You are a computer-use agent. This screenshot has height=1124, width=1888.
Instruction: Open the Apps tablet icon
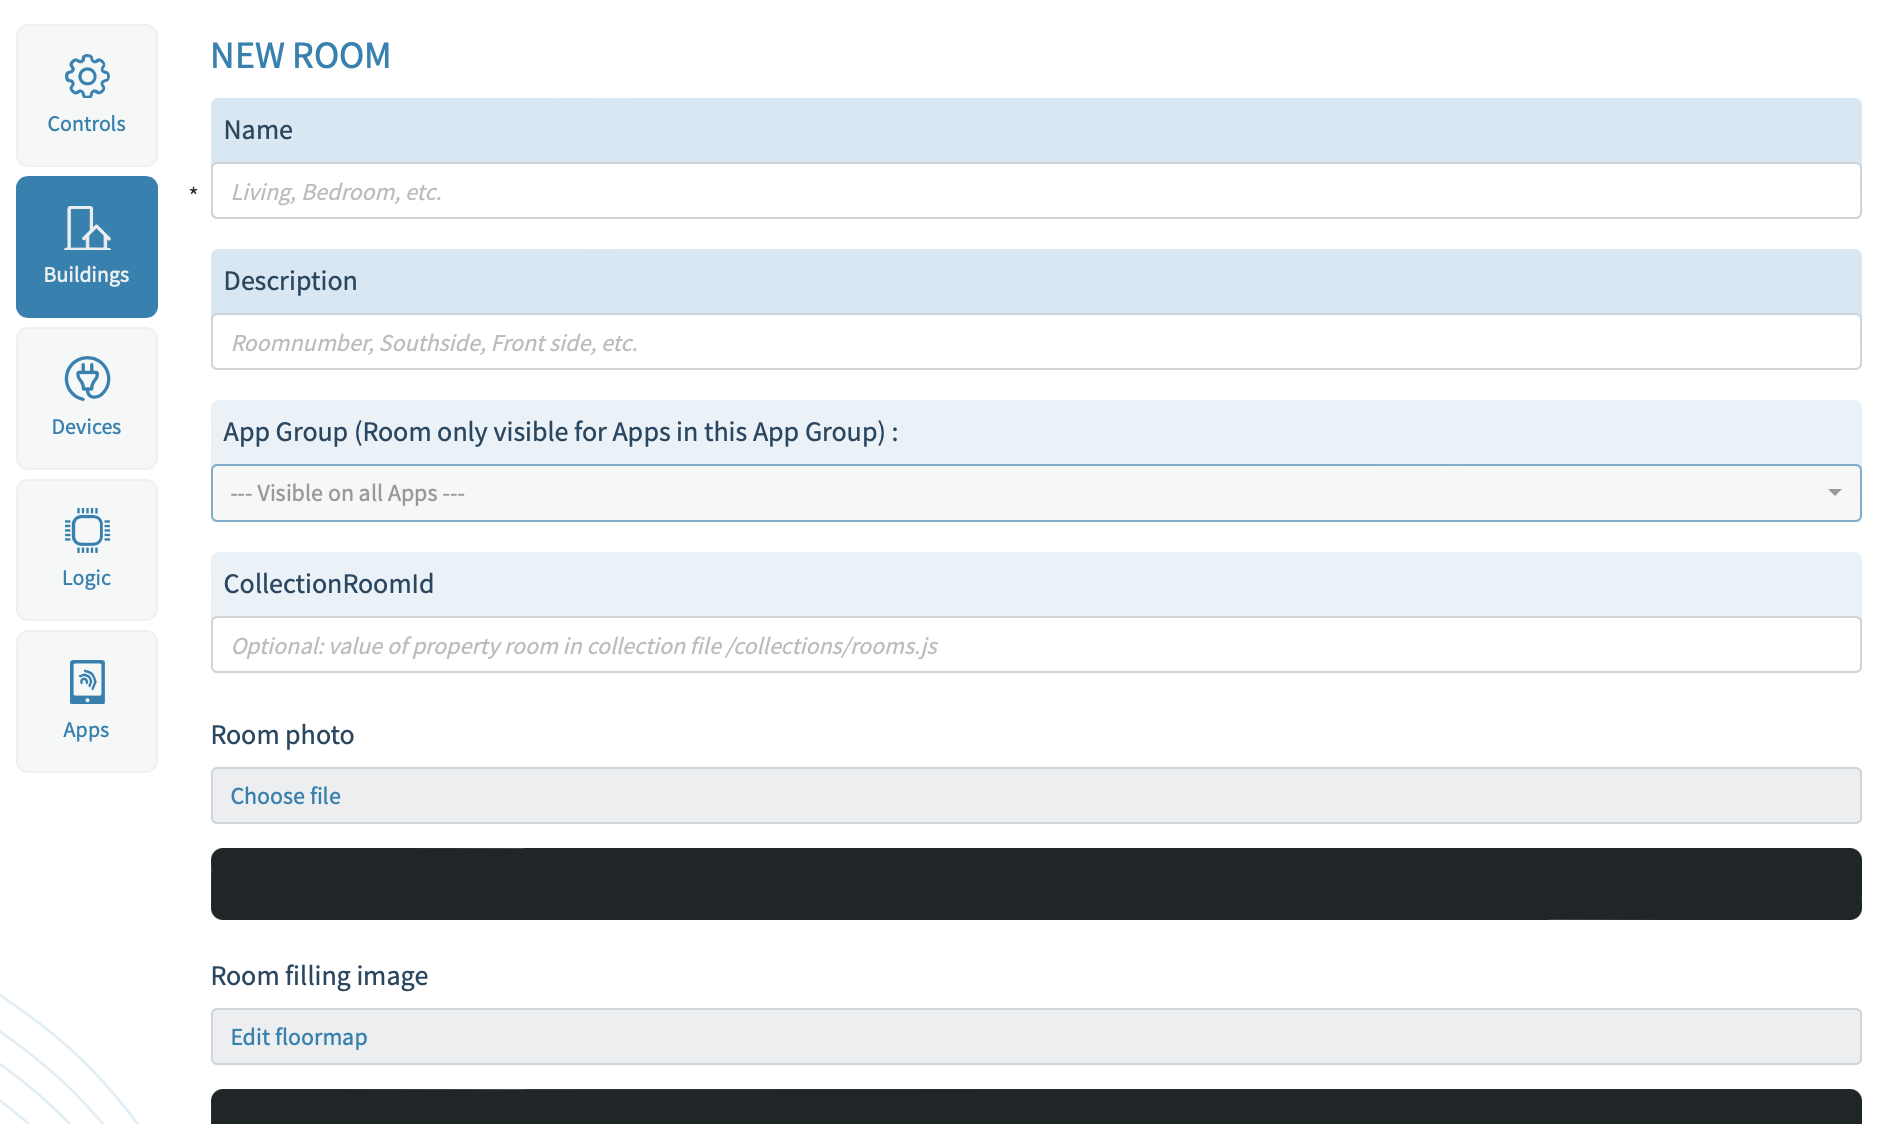click(x=87, y=683)
